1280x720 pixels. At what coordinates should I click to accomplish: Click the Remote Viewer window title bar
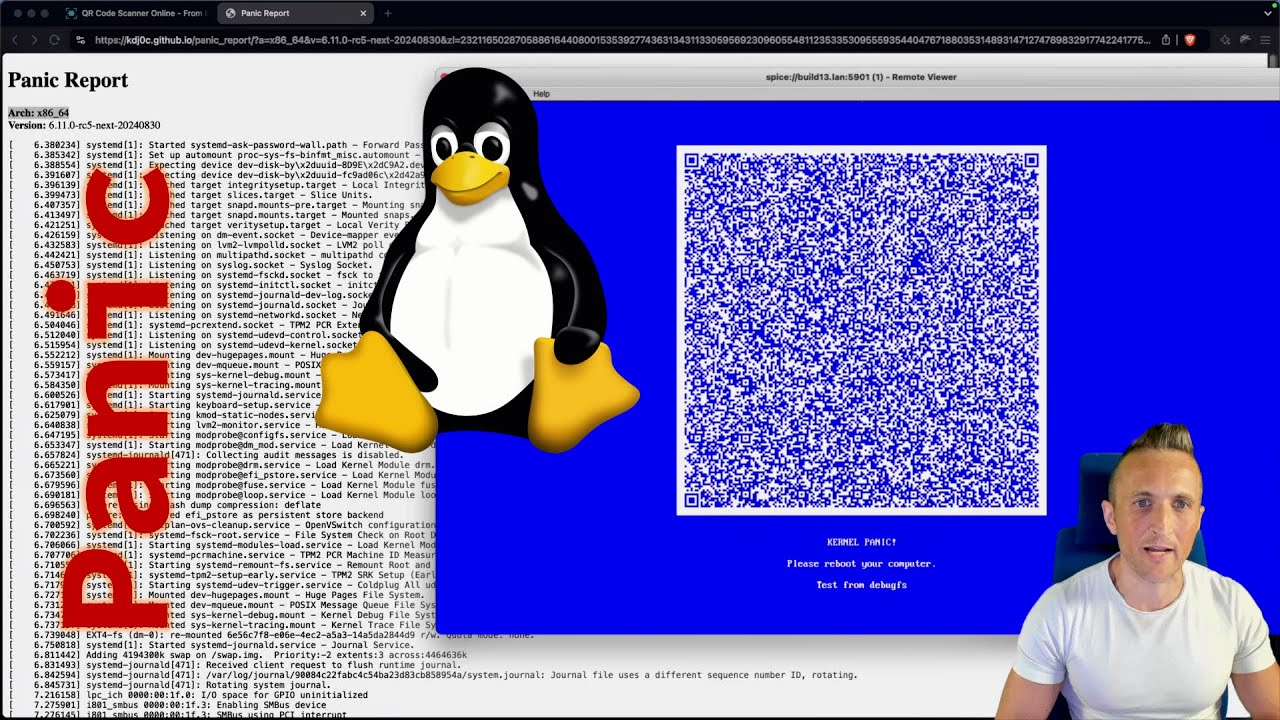[x=860, y=77]
